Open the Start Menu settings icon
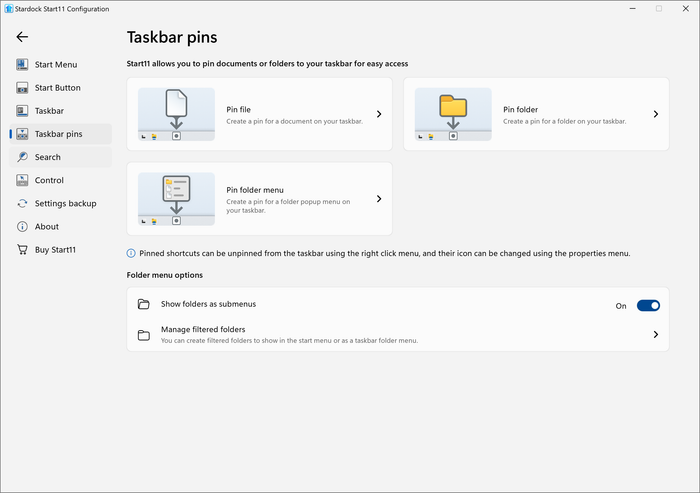 [22, 64]
